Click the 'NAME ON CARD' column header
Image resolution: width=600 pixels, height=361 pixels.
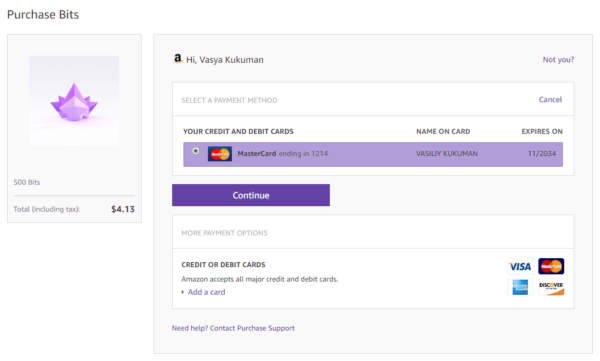[x=443, y=131]
